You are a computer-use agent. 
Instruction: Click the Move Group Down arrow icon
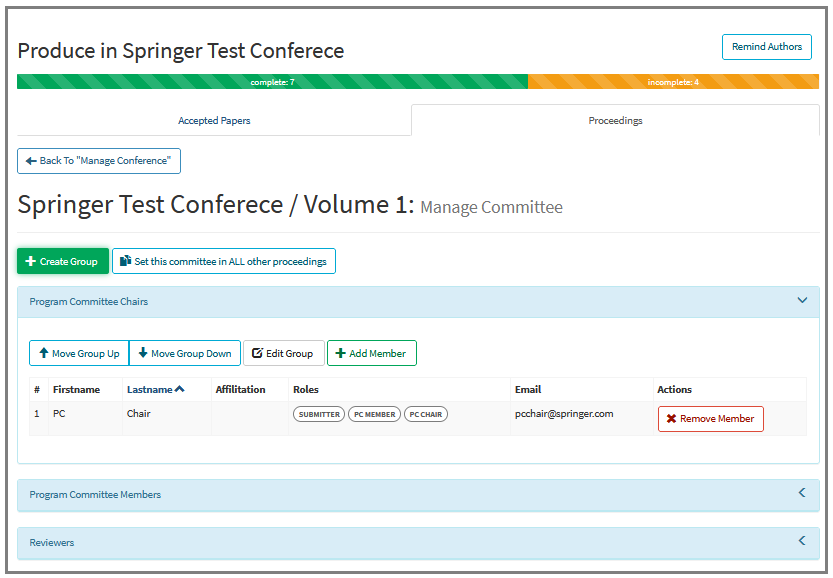tap(144, 353)
